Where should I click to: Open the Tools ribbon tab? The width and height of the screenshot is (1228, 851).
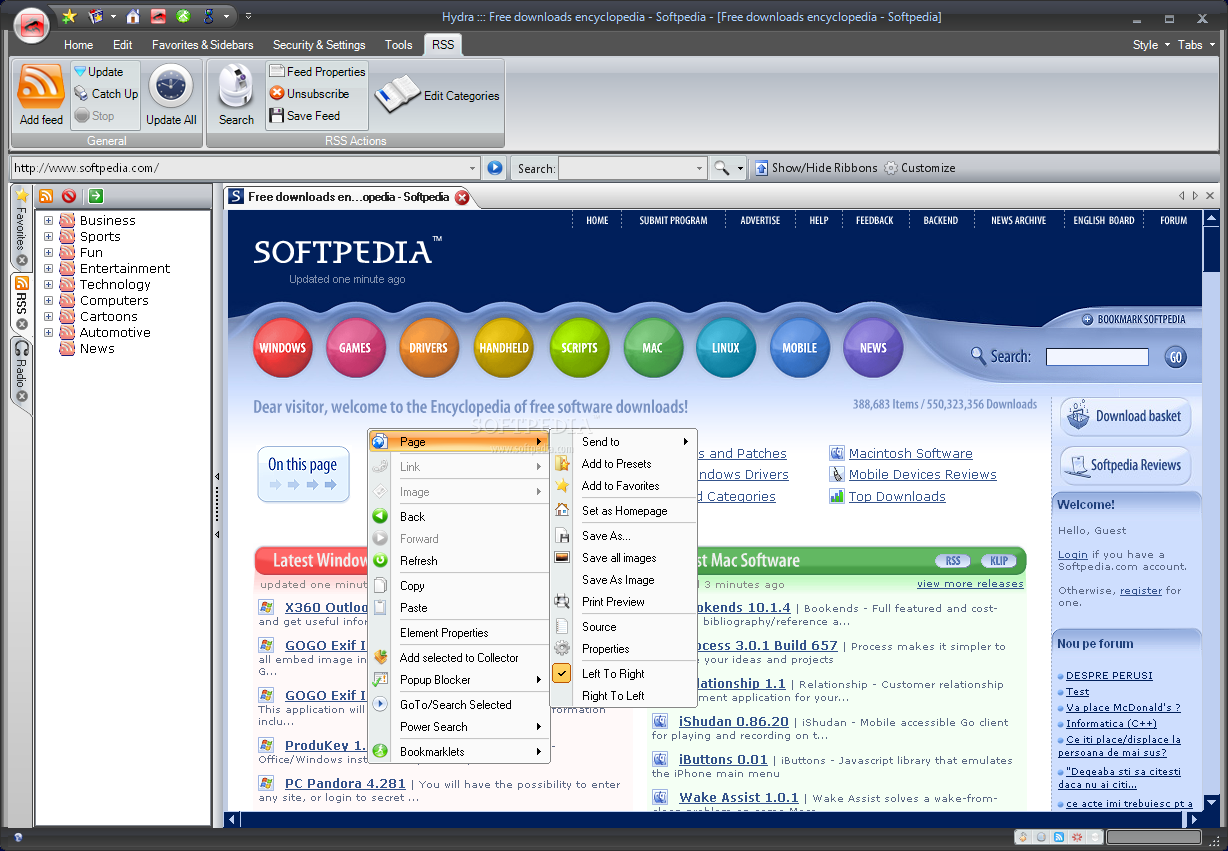[399, 45]
